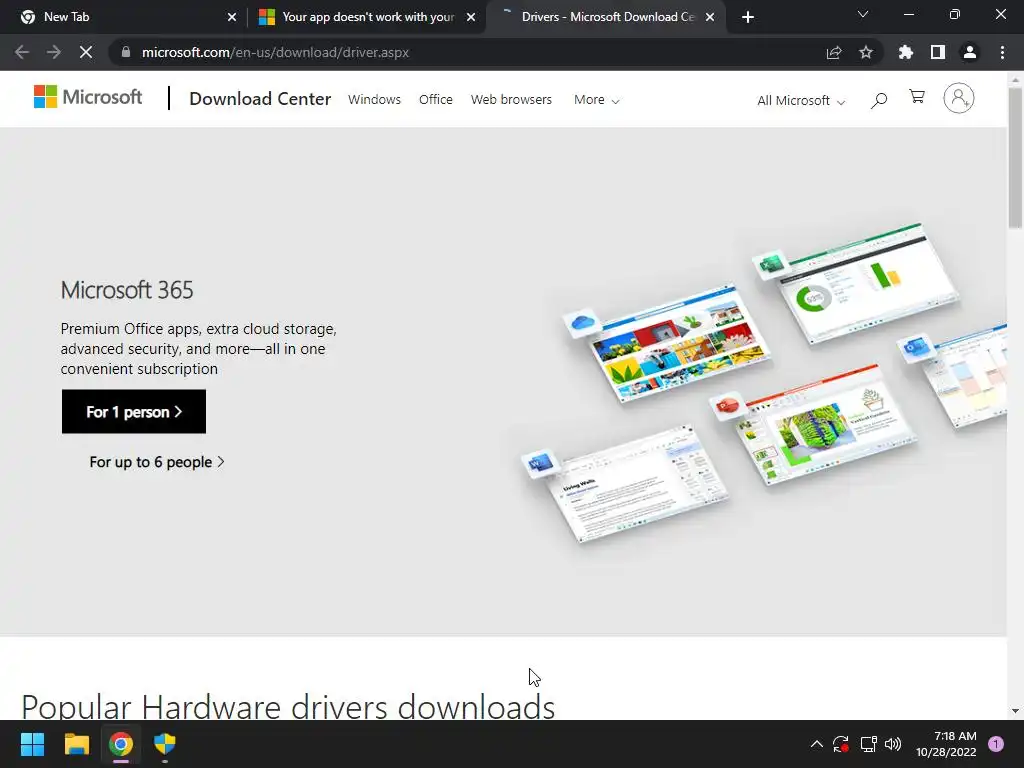Stop loading the page with X button
1024x768 pixels.
tap(86, 52)
